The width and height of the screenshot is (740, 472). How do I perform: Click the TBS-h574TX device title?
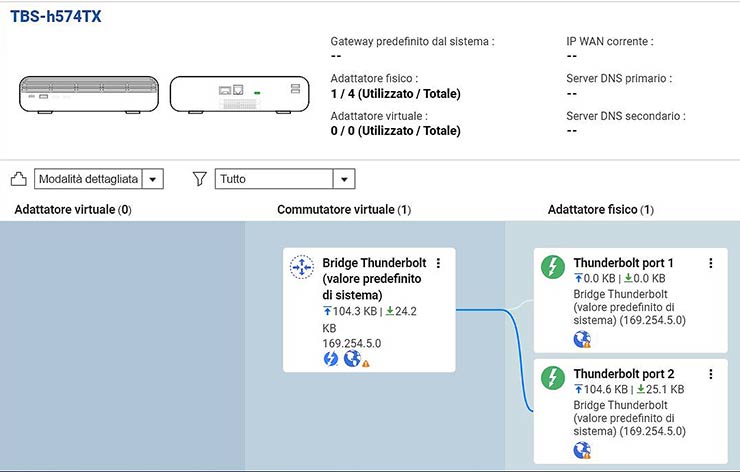(x=55, y=17)
